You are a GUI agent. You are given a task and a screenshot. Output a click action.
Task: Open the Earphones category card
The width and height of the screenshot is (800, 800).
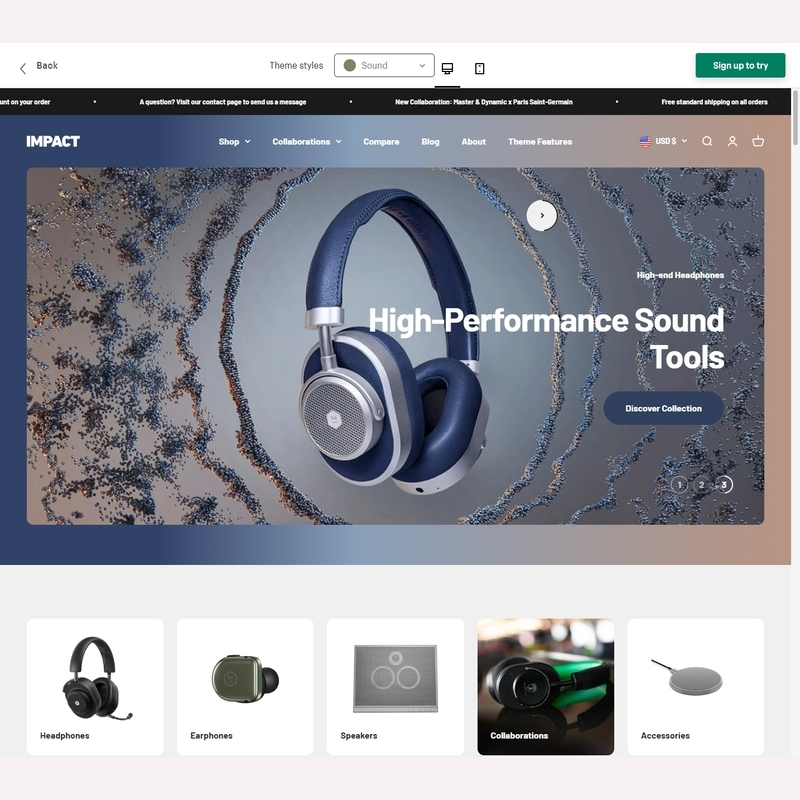(245, 686)
